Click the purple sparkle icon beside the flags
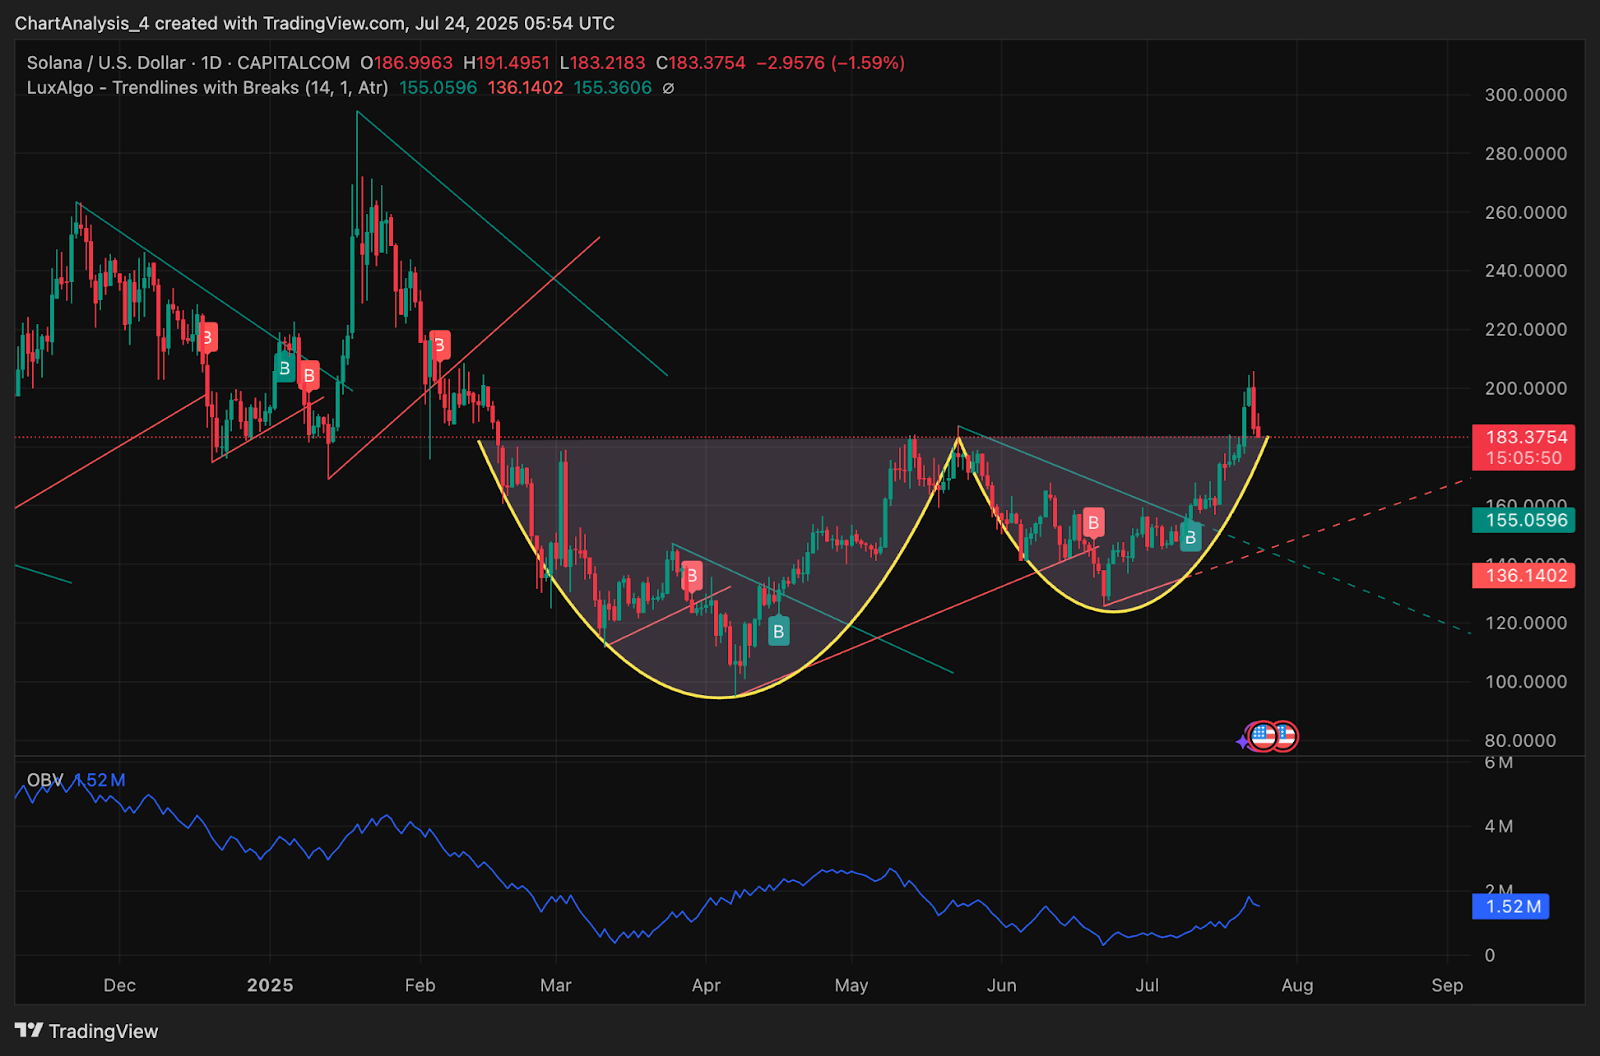The height and width of the screenshot is (1056, 1600). pyautogui.click(x=1243, y=740)
